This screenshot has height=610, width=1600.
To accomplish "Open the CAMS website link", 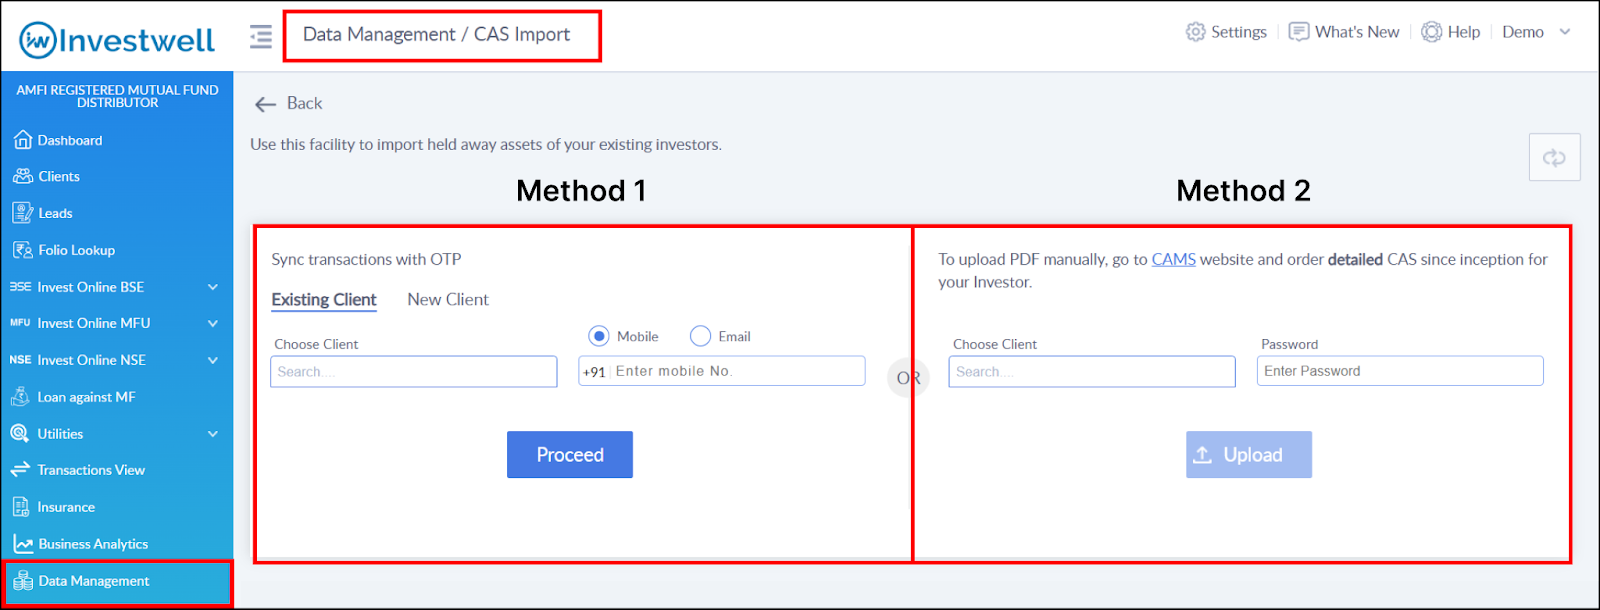I will coord(1173,259).
